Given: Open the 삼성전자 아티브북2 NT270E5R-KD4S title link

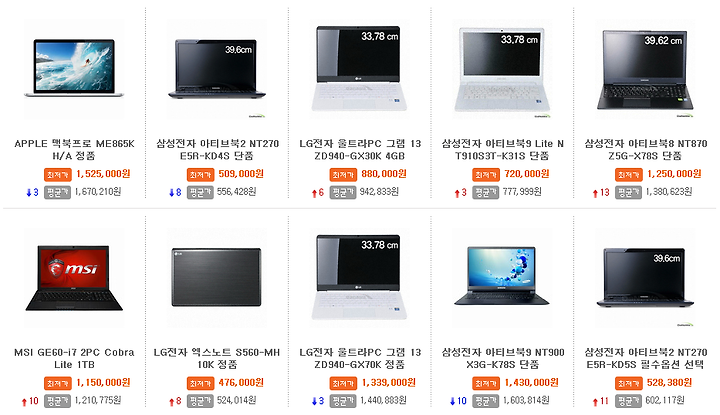Looking at the screenshot, I should tap(217, 150).
